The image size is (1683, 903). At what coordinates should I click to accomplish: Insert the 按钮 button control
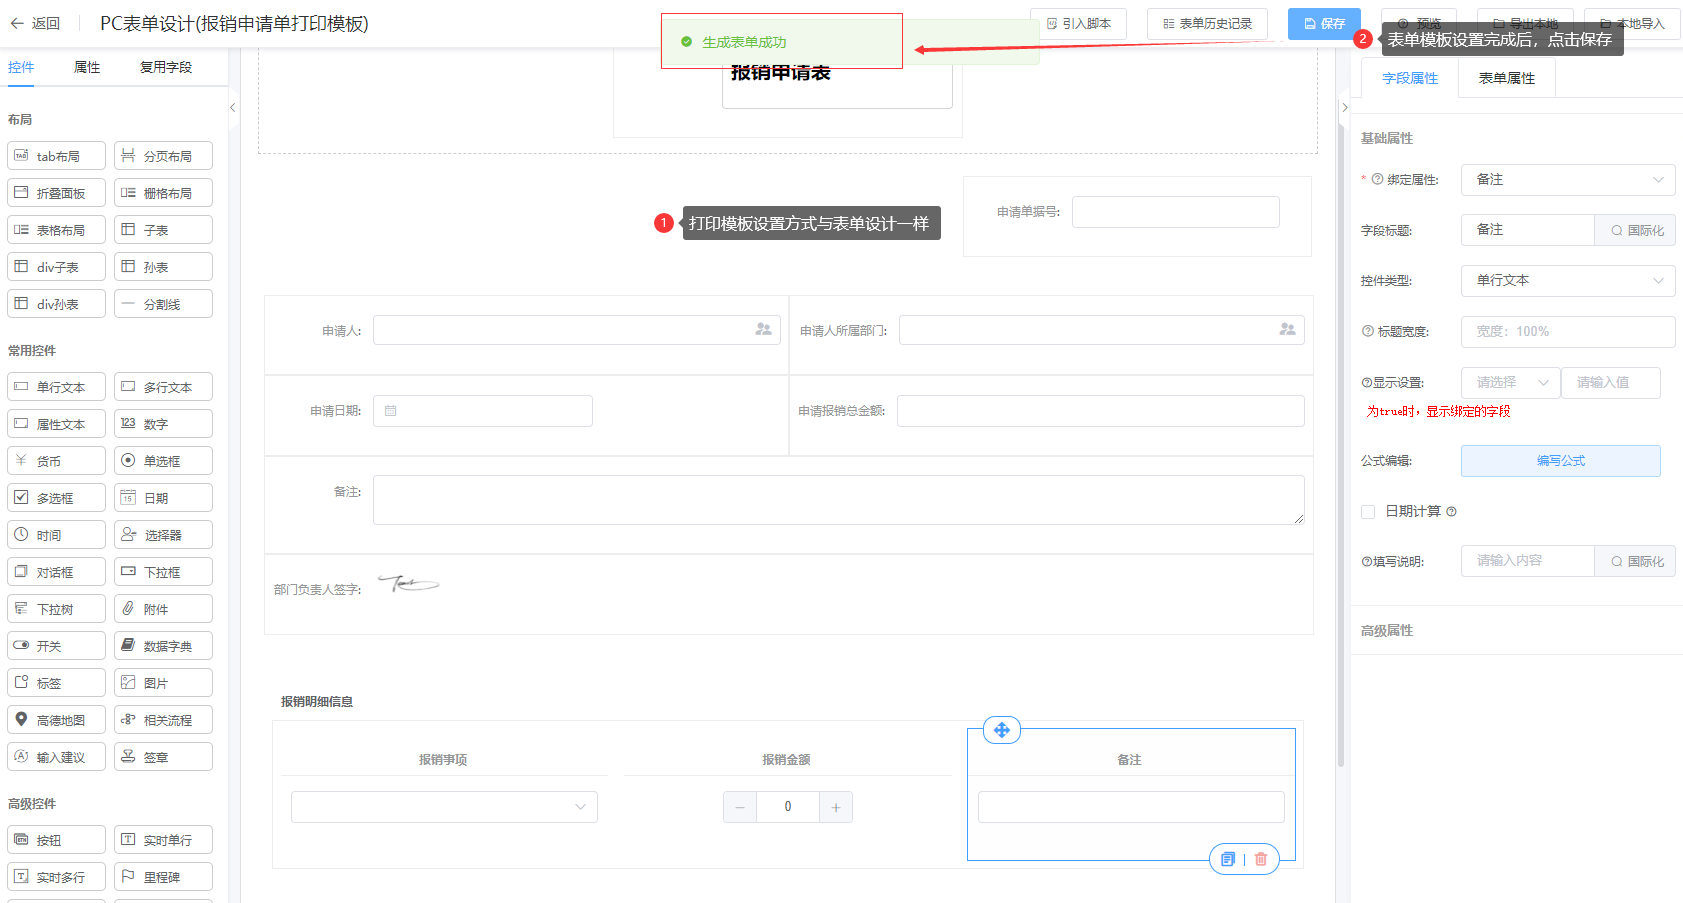(56, 840)
